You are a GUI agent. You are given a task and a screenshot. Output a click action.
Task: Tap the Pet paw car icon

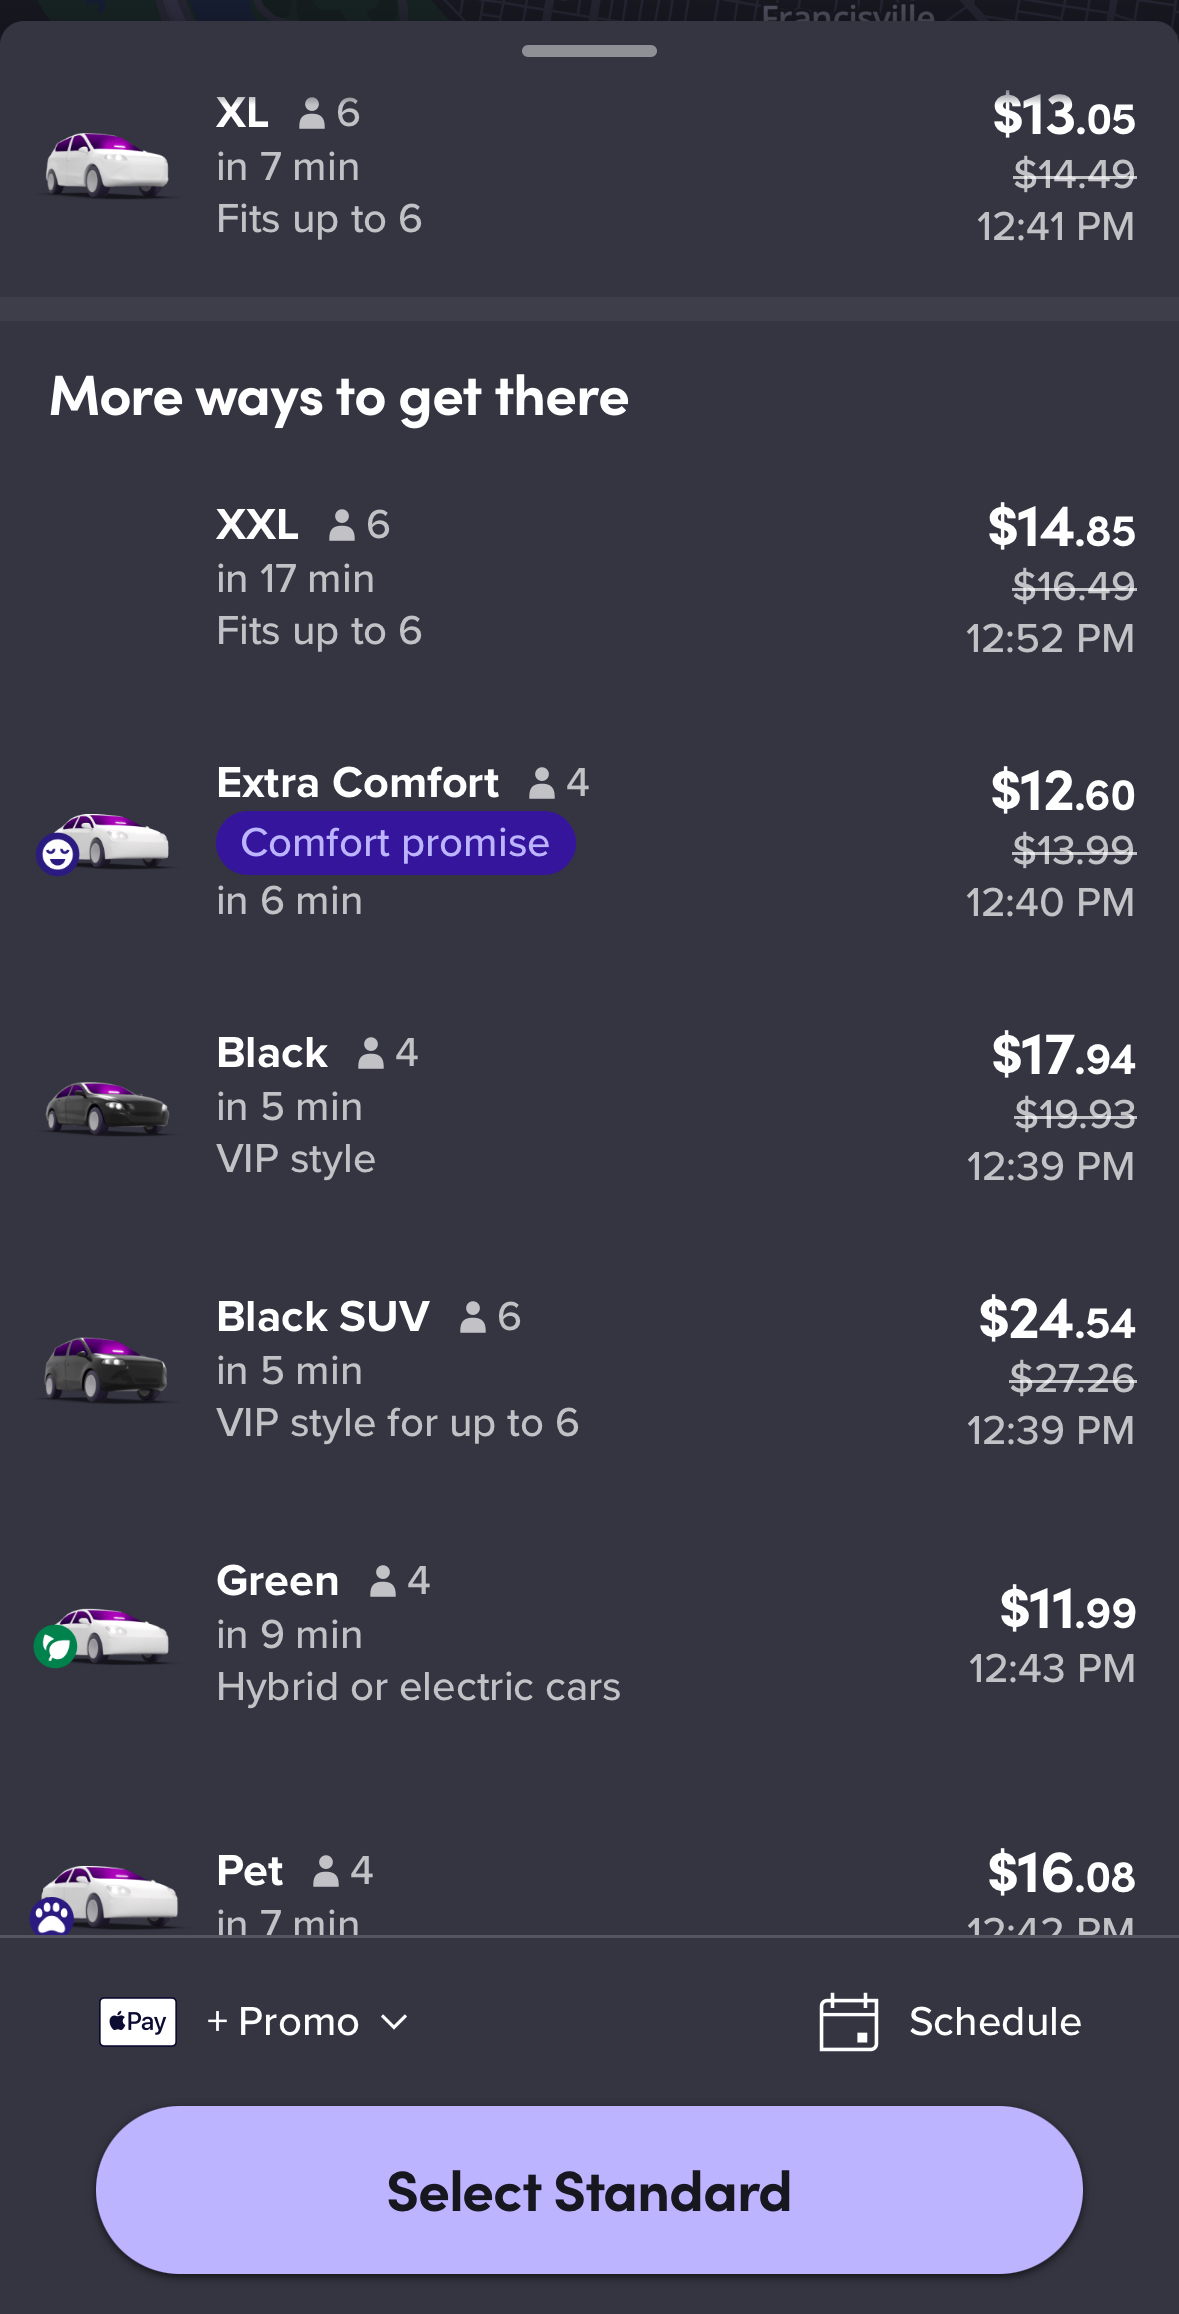pos(108,1896)
